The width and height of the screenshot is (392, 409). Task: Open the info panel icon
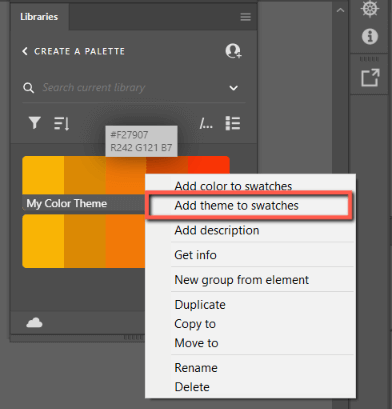coord(370,36)
